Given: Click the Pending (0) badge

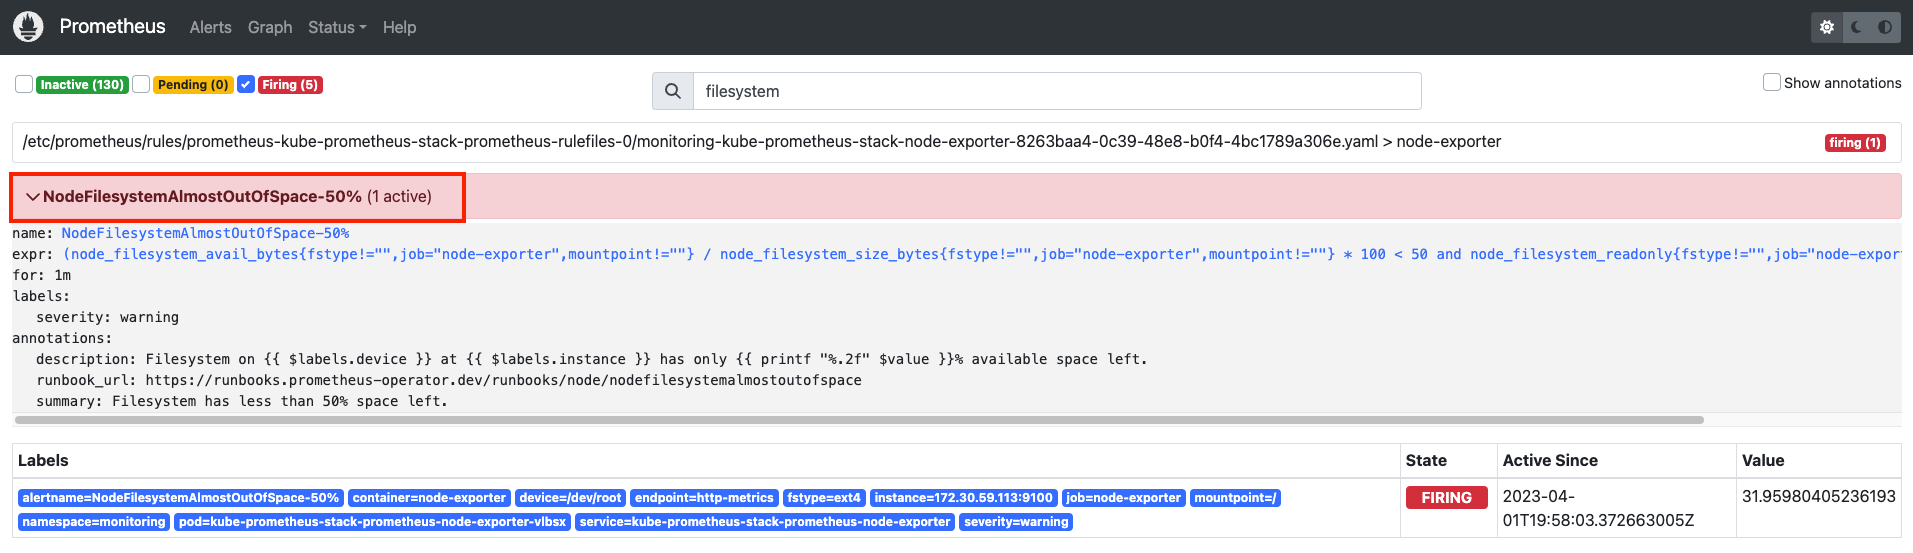Looking at the screenshot, I should [193, 85].
